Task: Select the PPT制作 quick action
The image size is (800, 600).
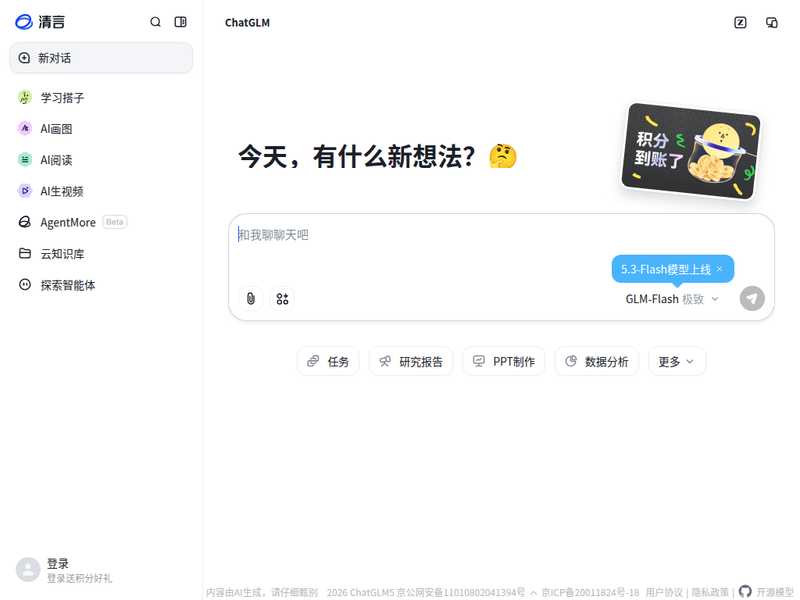Action: (504, 361)
